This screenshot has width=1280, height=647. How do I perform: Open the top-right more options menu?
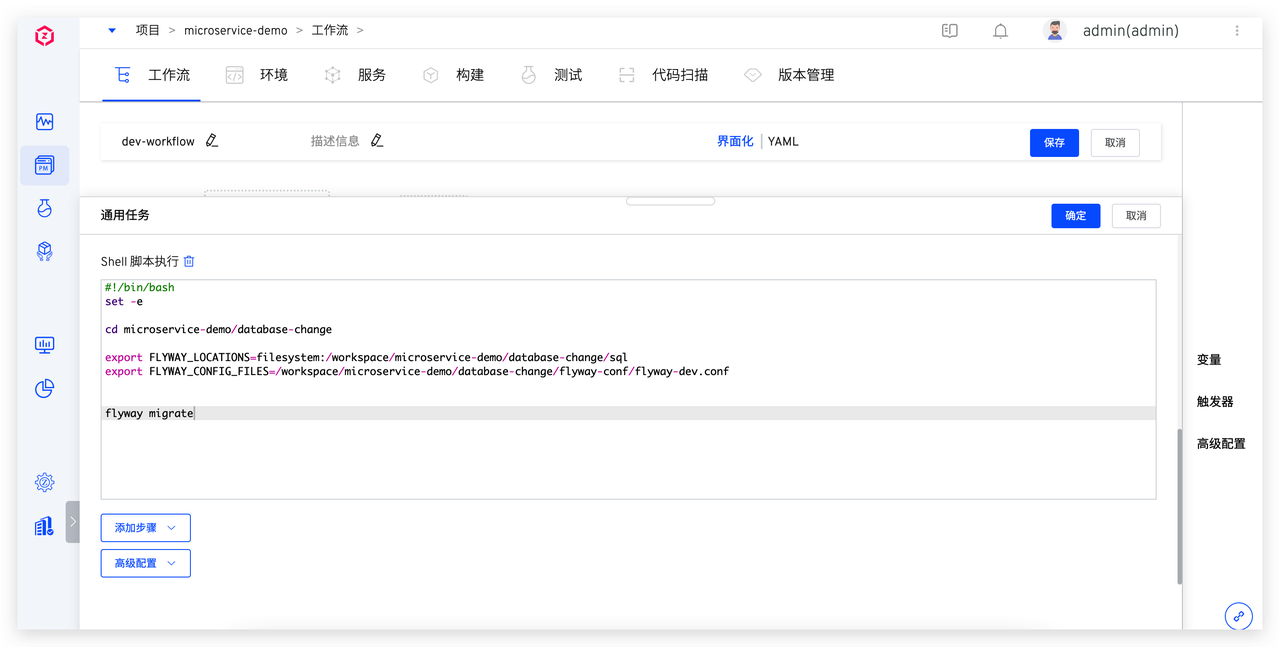point(1237,31)
